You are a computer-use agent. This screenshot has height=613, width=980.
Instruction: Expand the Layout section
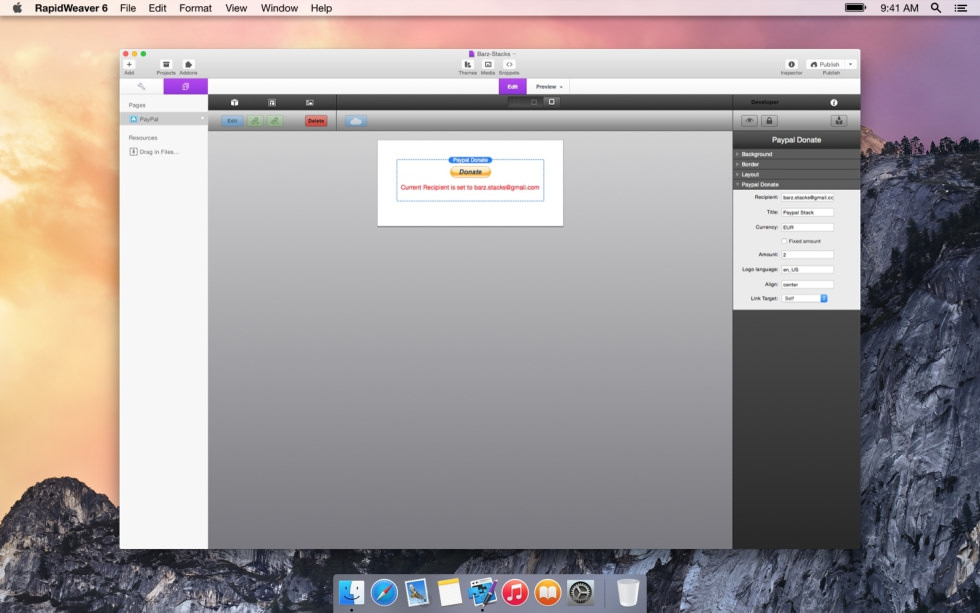[796, 174]
